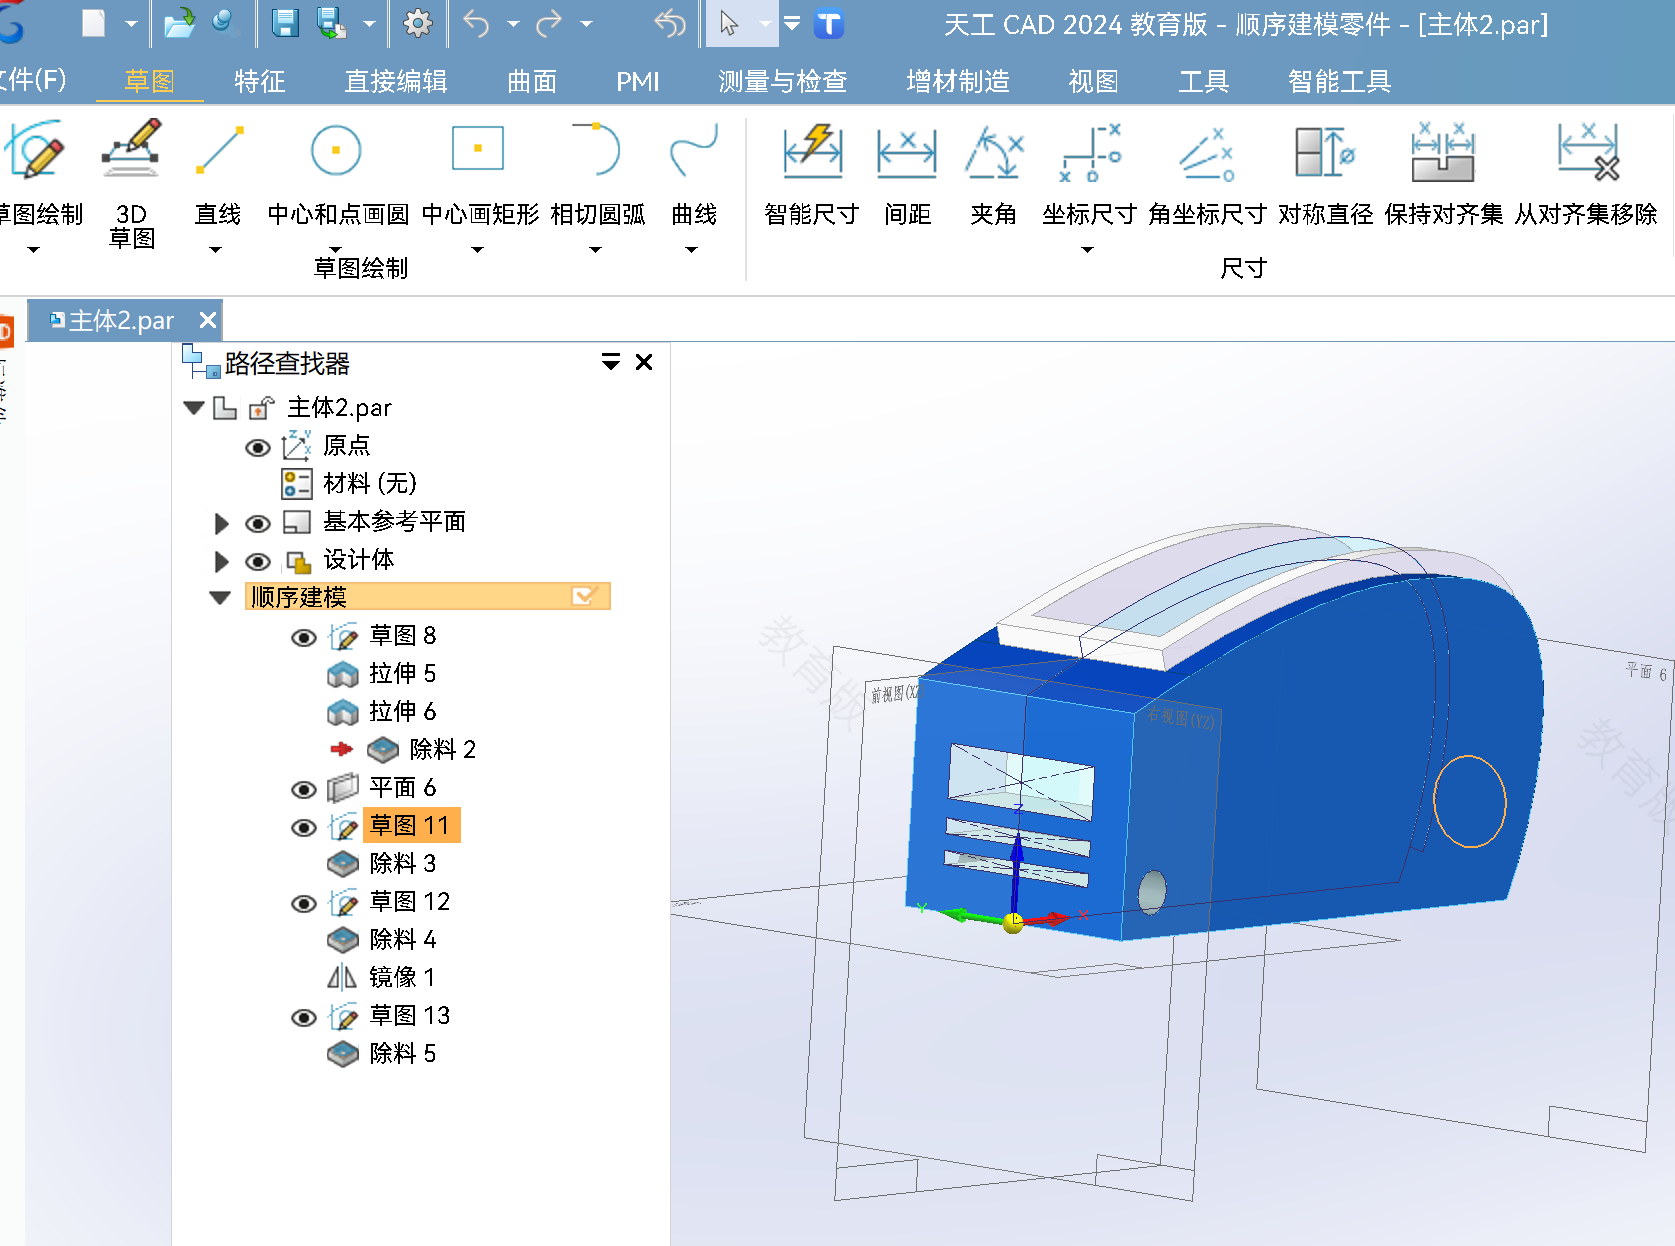Choose the 保持对齐集 alignment set tool
Viewport: 1675px width, 1246px height.
(1443, 172)
